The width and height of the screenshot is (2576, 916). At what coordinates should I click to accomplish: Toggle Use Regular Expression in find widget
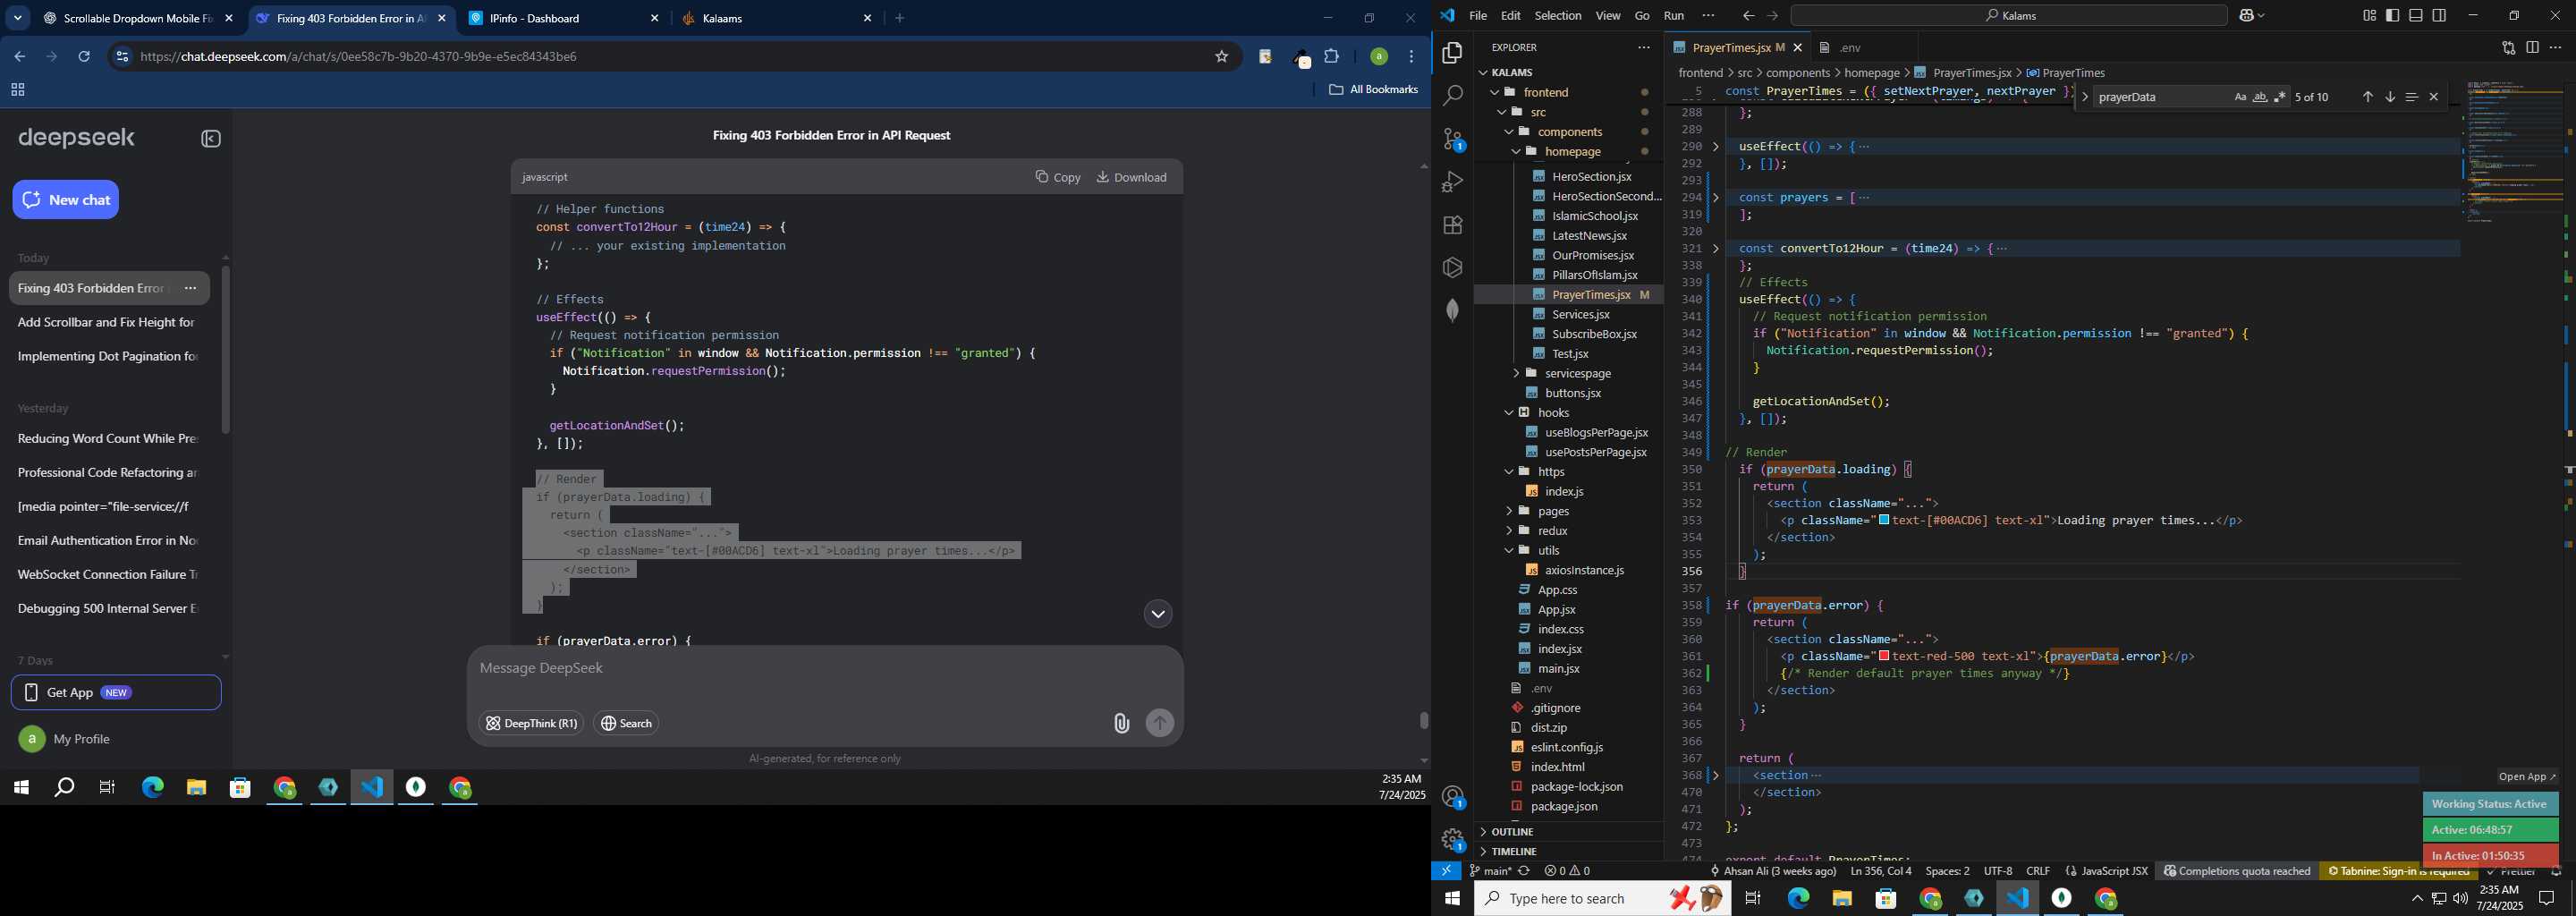(2280, 97)
